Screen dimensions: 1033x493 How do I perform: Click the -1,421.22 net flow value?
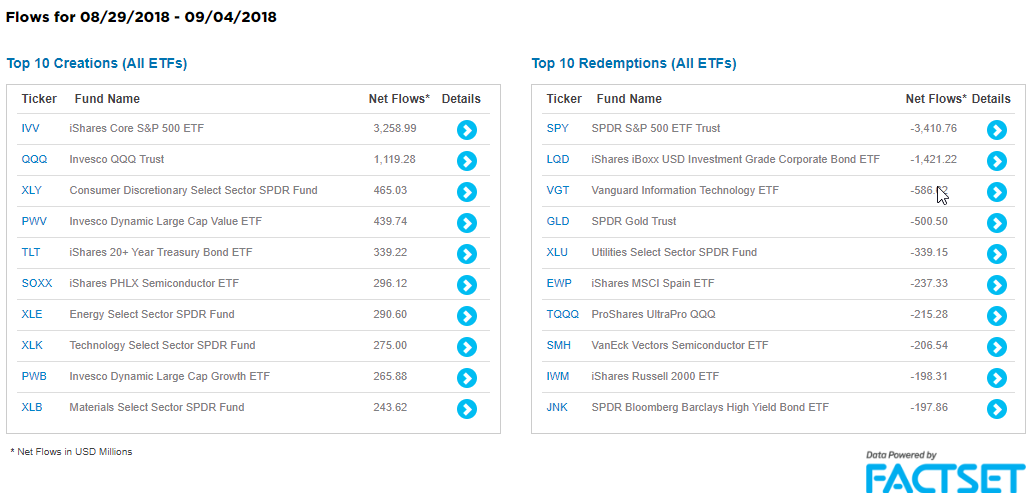[933, 160]
